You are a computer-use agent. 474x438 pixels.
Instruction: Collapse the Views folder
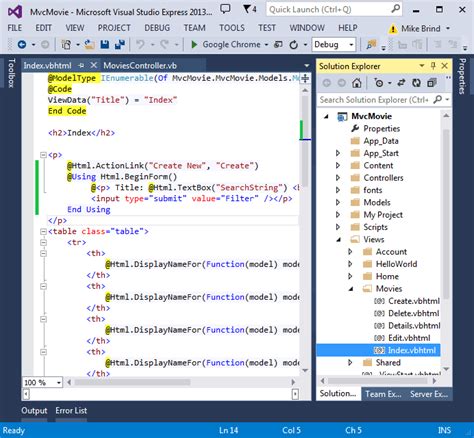[x=338, y=240]
